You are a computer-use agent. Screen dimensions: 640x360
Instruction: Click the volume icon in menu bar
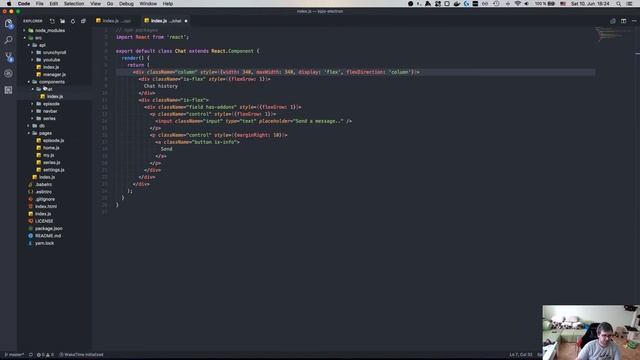(x=527, y=4)
